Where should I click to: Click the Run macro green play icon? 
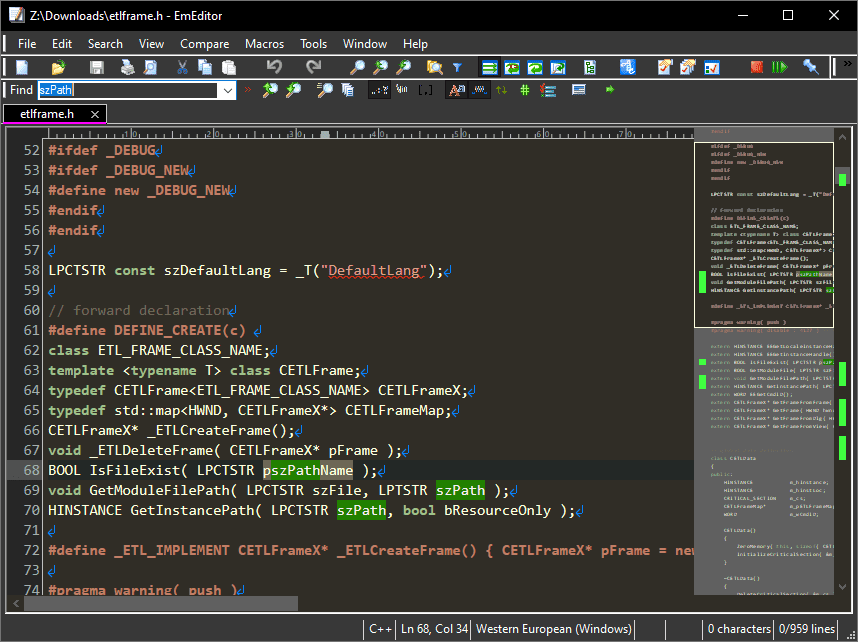click(x=779, y=67)
